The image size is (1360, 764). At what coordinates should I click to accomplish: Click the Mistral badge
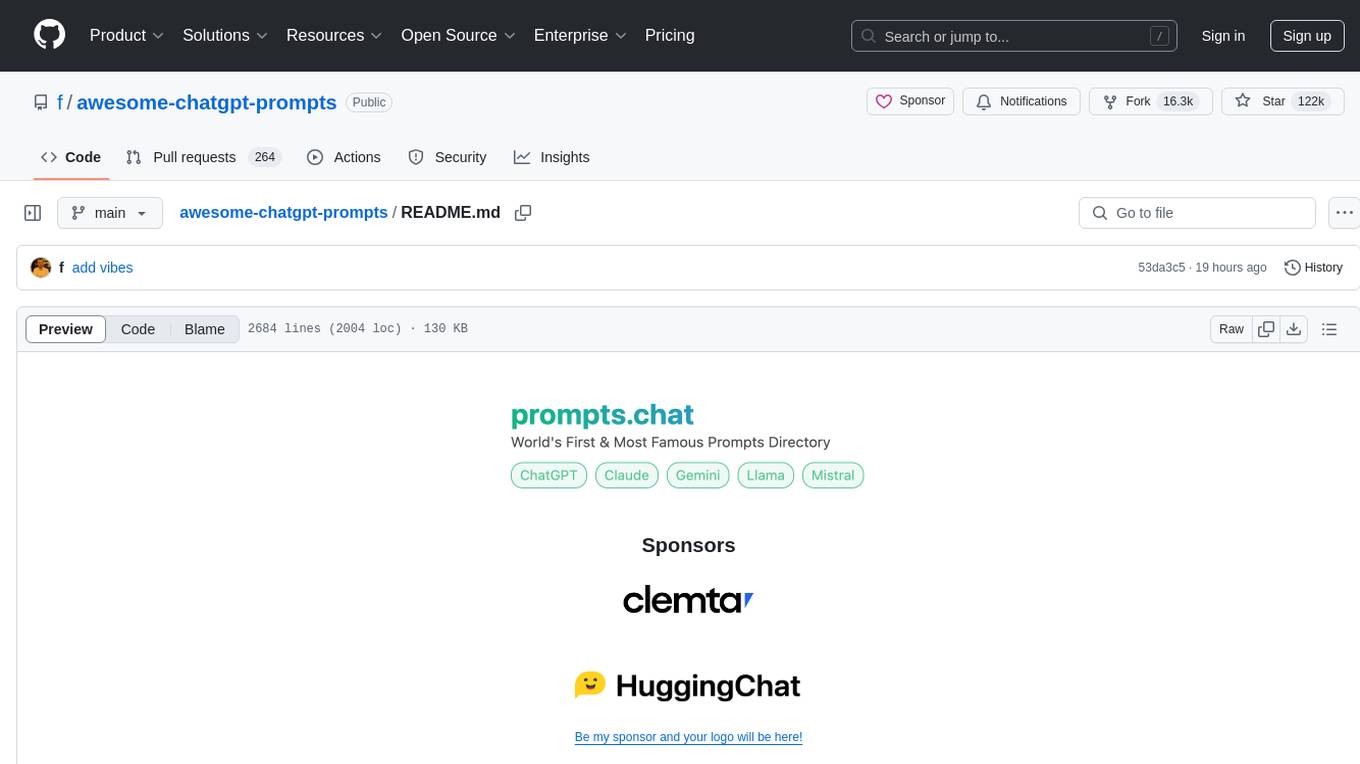(x=833, y=475)
